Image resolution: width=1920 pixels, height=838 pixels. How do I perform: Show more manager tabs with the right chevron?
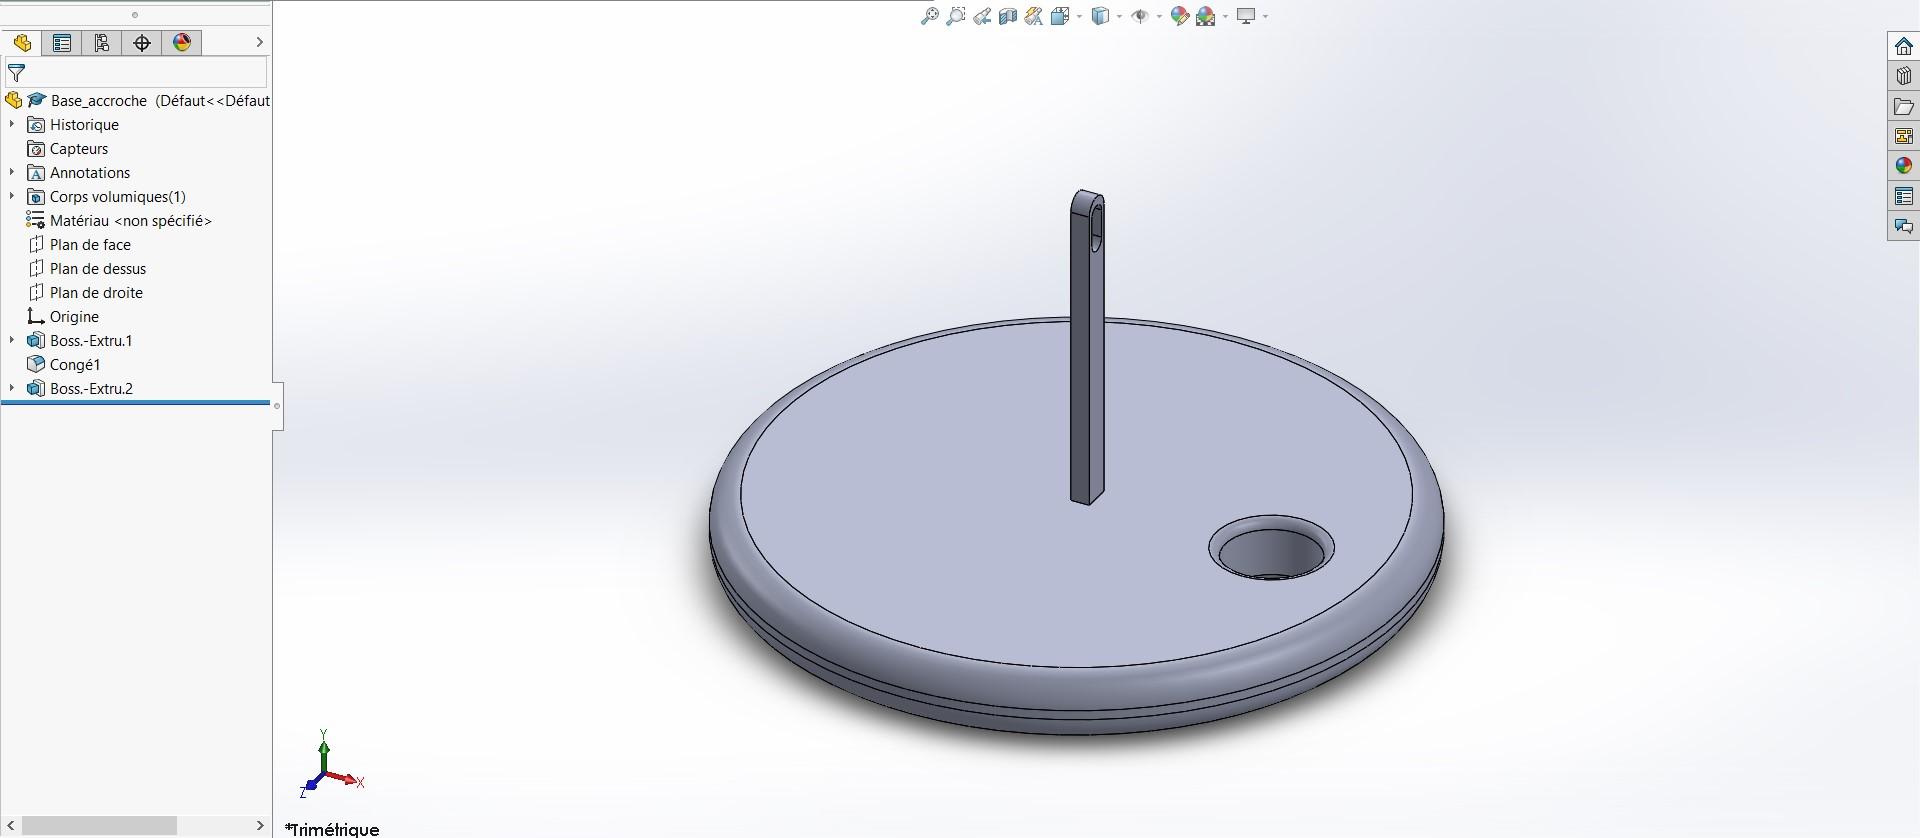tap(259, 42)
